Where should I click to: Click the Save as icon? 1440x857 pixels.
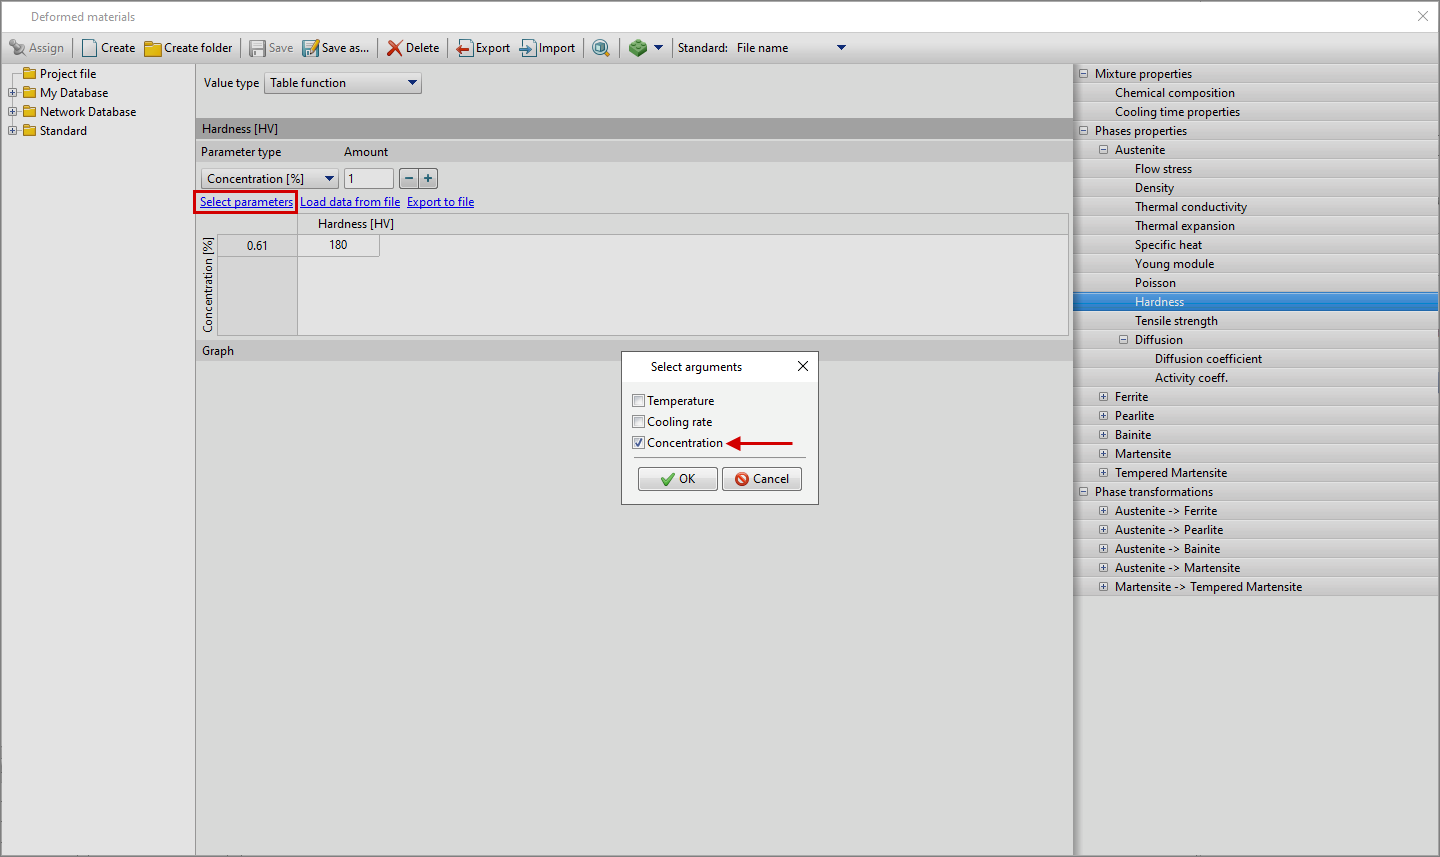pos(311,48)
